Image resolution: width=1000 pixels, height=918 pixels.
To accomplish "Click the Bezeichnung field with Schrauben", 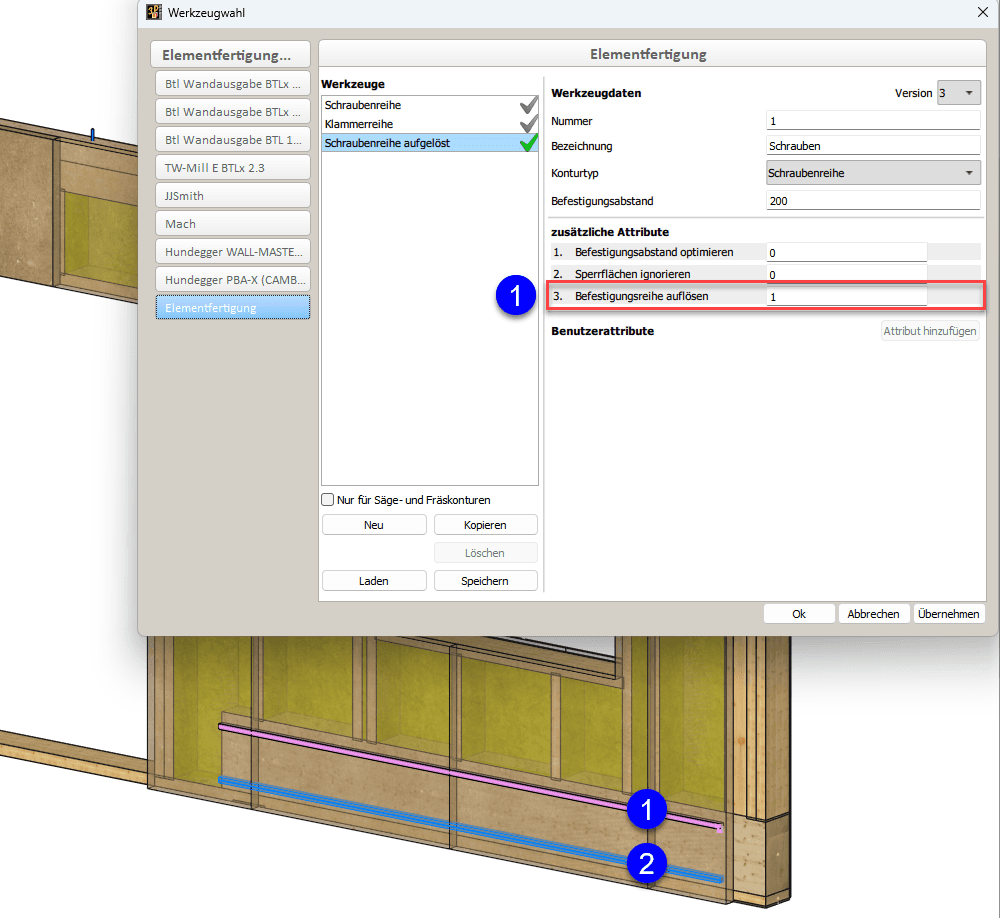I will tap(873, 146).
